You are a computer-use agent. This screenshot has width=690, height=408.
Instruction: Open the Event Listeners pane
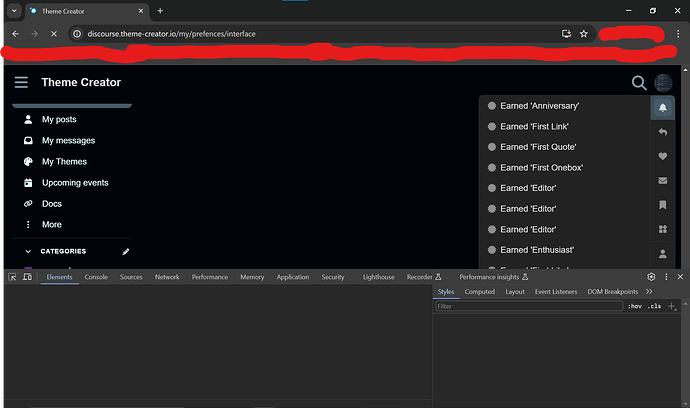556,292
